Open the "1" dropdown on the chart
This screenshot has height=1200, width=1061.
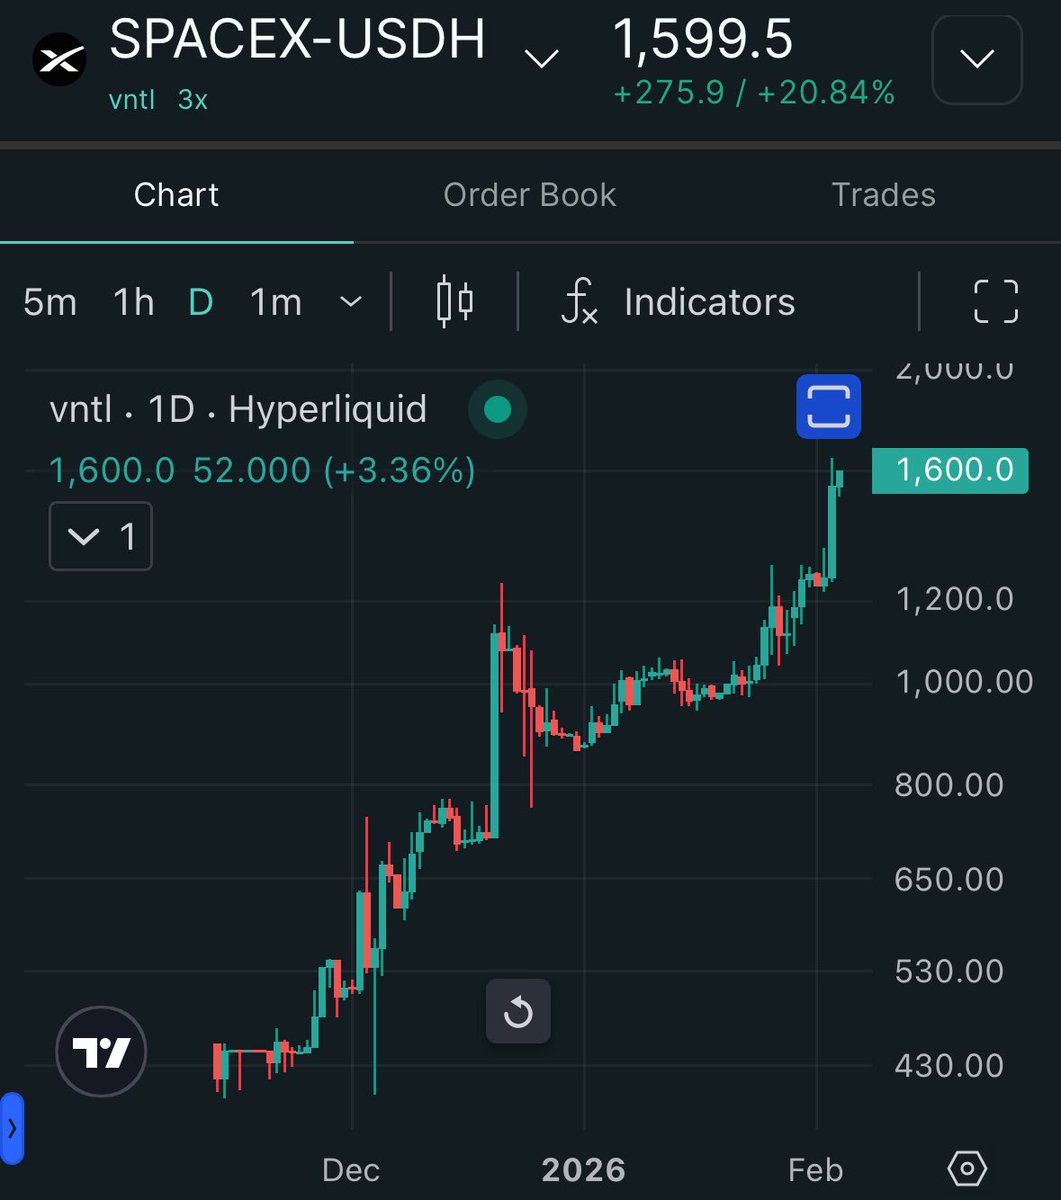(x=100, y=536)
